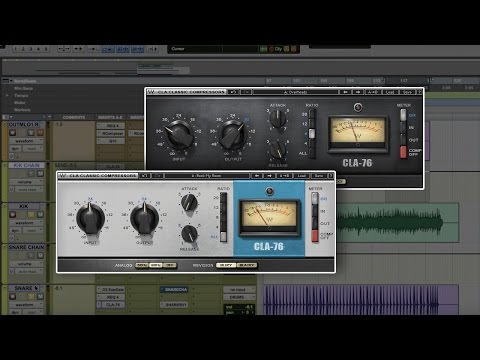Click next preset arrow in black CLA-76 toolbar
Screen dimensions: 480x360
[358, 92]
